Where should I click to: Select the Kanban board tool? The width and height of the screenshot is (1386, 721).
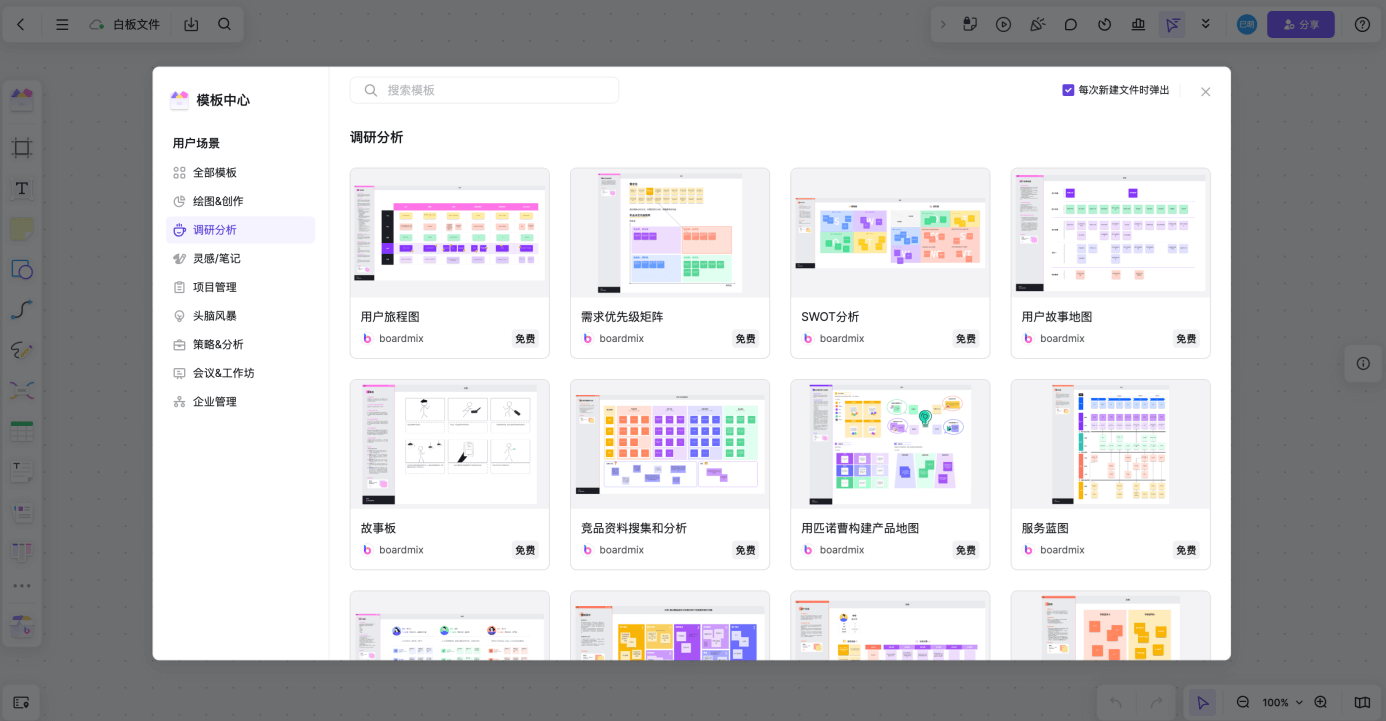pyautogui.click(x=22, y=551)
